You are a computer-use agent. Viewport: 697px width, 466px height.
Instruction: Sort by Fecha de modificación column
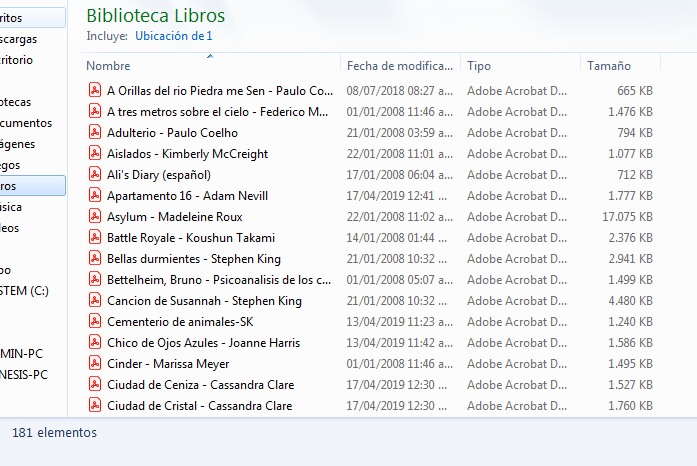[x=400, y=66]
